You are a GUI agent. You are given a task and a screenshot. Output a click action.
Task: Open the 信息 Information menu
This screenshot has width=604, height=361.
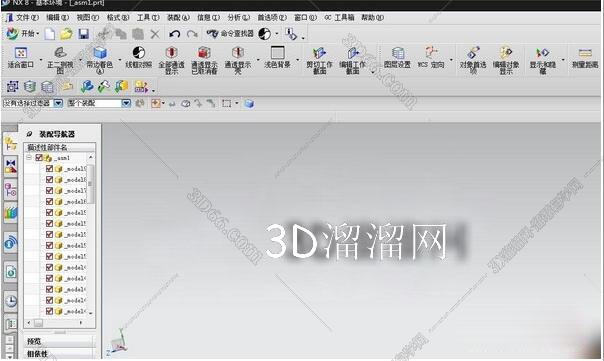(208, 18)
